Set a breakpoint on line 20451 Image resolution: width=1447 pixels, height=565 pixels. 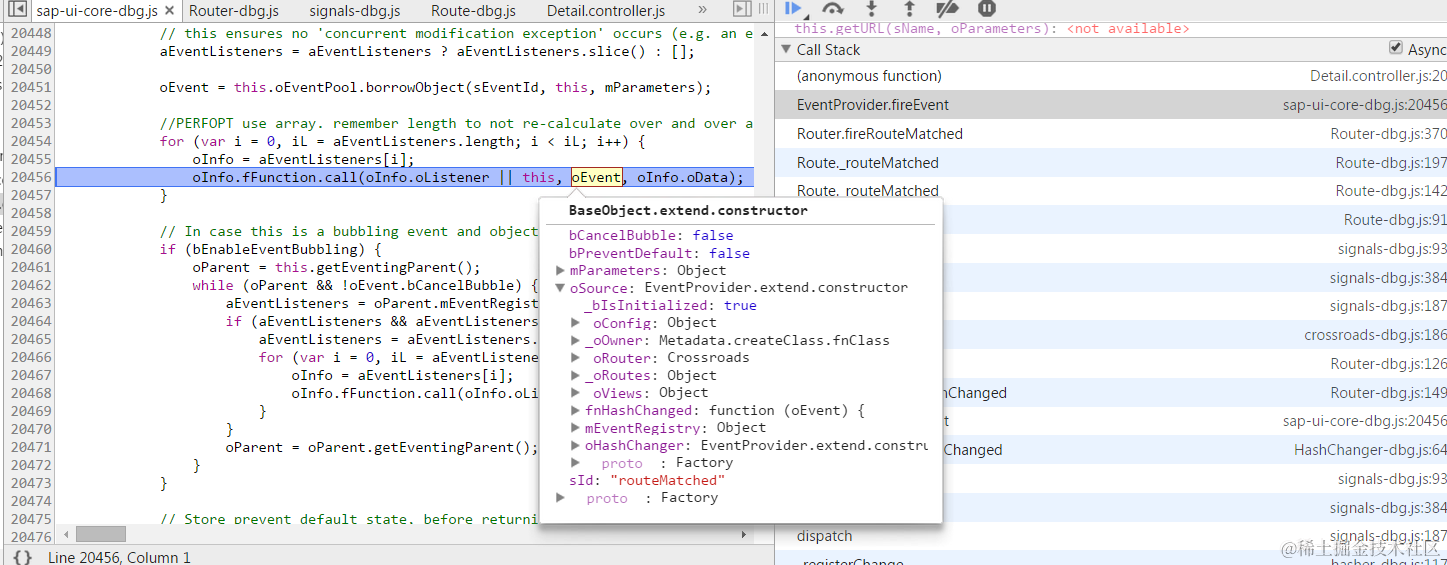(x=31, y=87)
